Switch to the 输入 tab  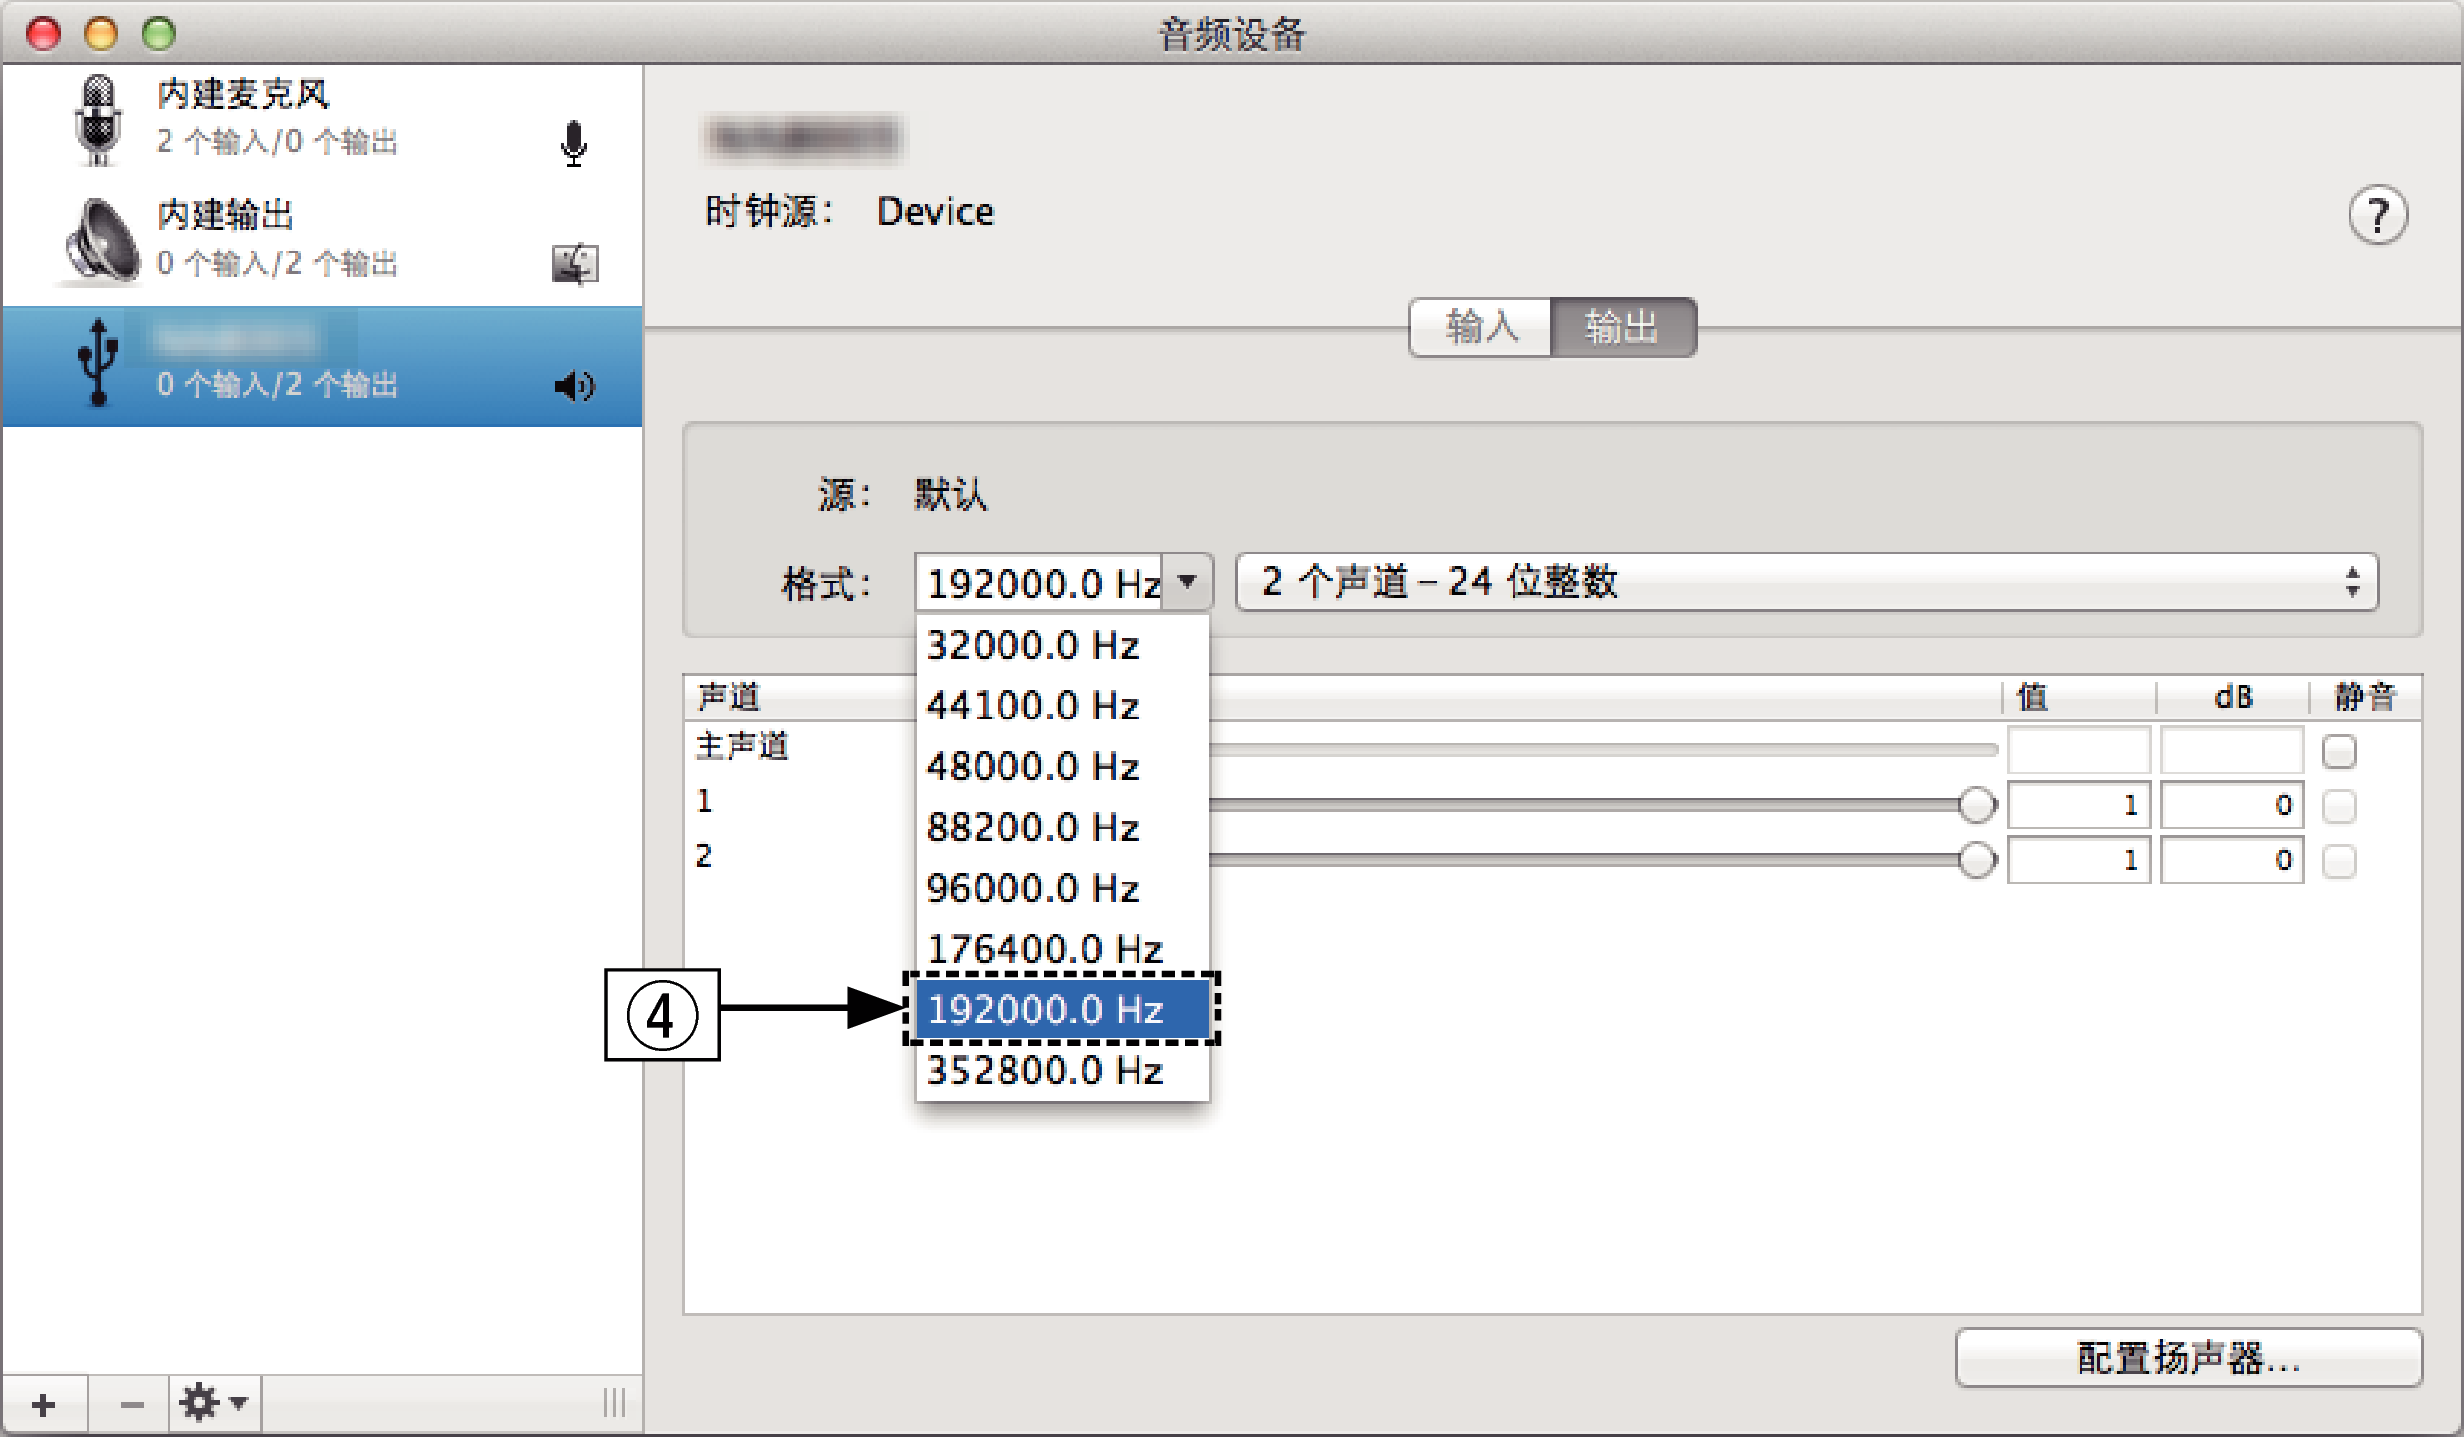point(1481,327)
